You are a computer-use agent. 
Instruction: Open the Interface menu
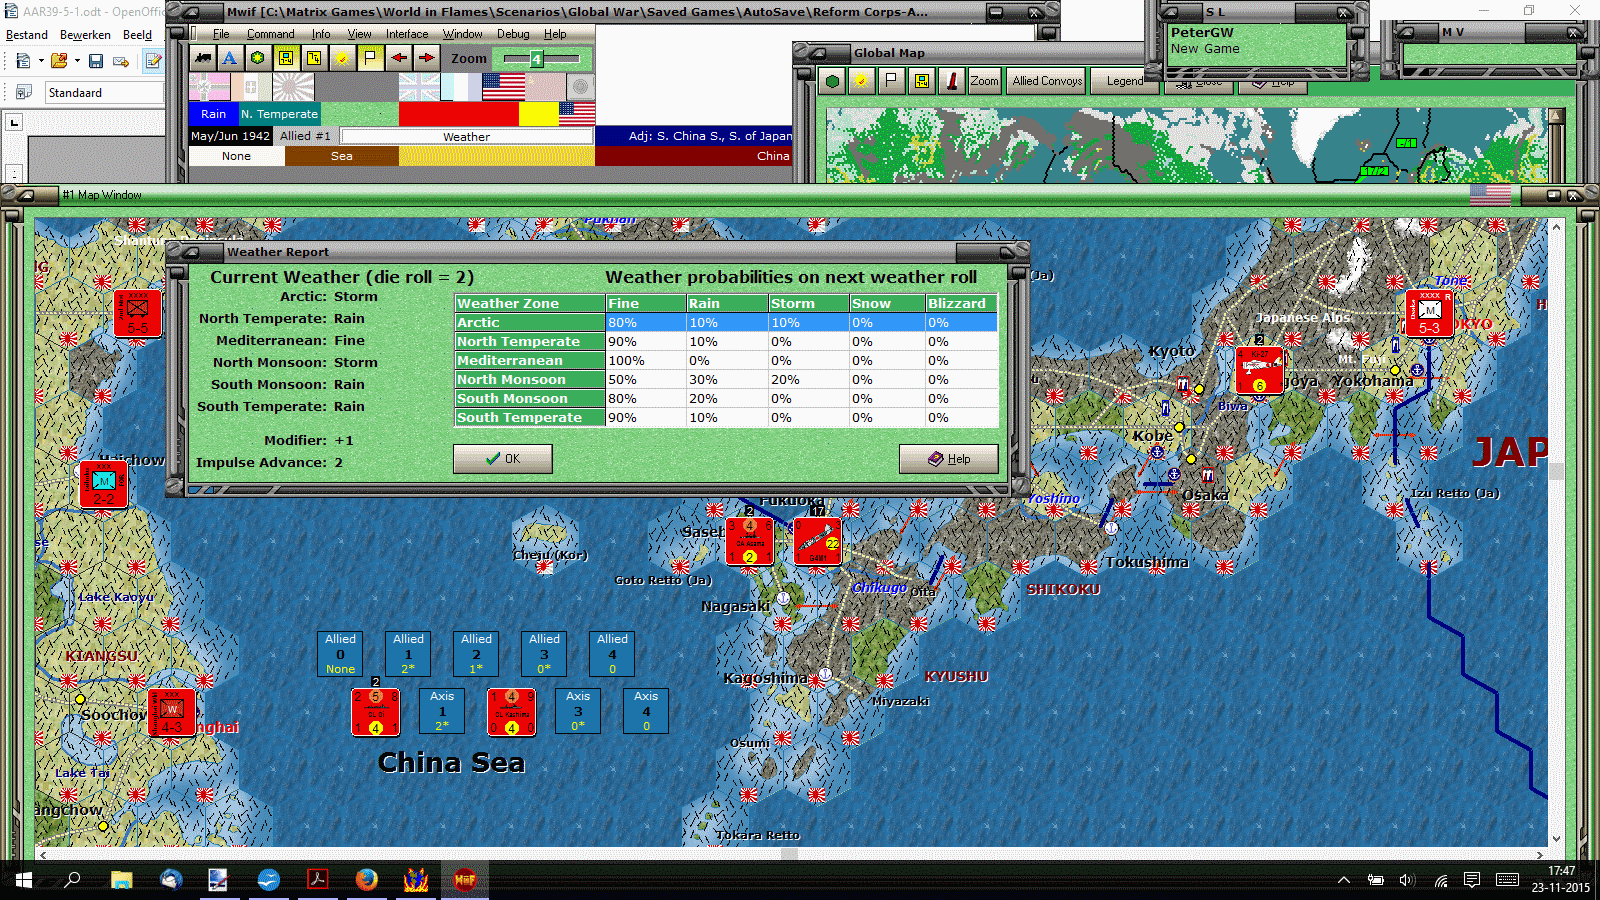click(x=407, y=34)
